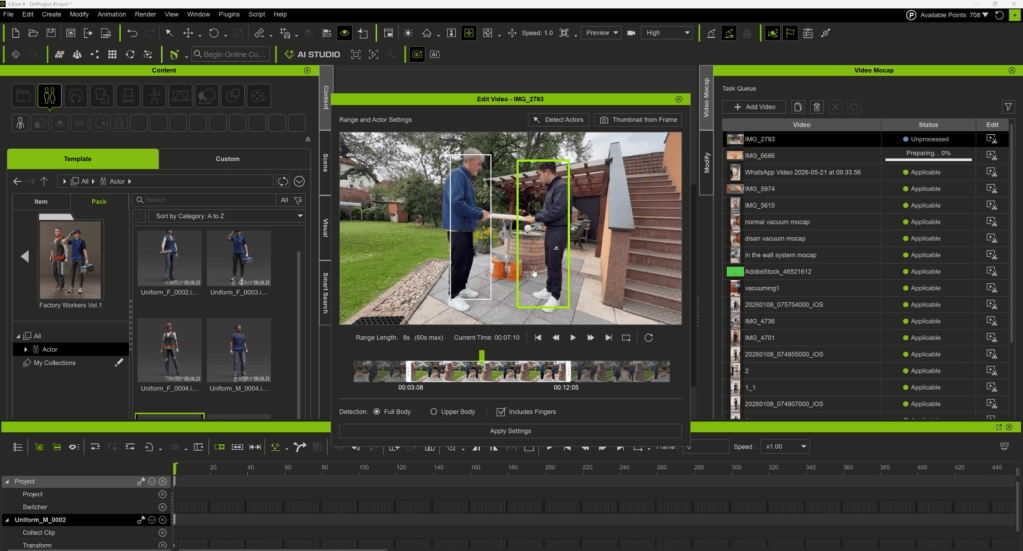Collapse the All tree node
Screen dimensions: 1023x551
[18, 336]
